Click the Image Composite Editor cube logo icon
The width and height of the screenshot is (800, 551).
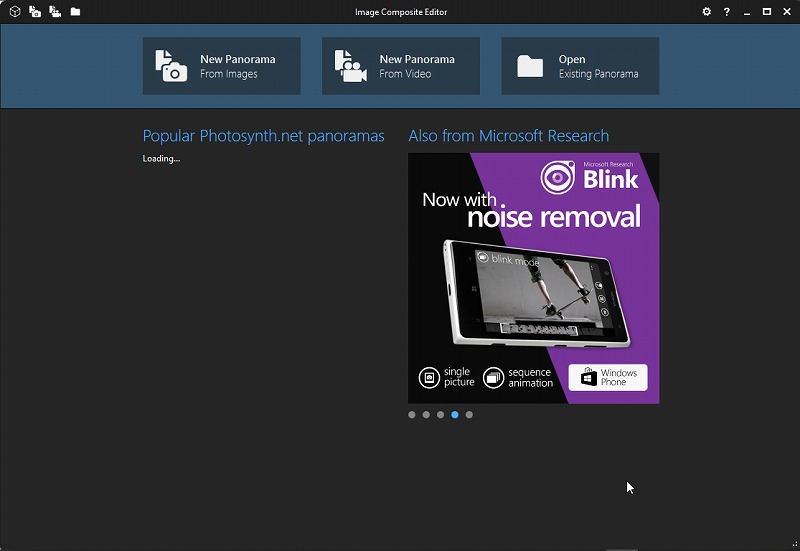coord(15,12)
